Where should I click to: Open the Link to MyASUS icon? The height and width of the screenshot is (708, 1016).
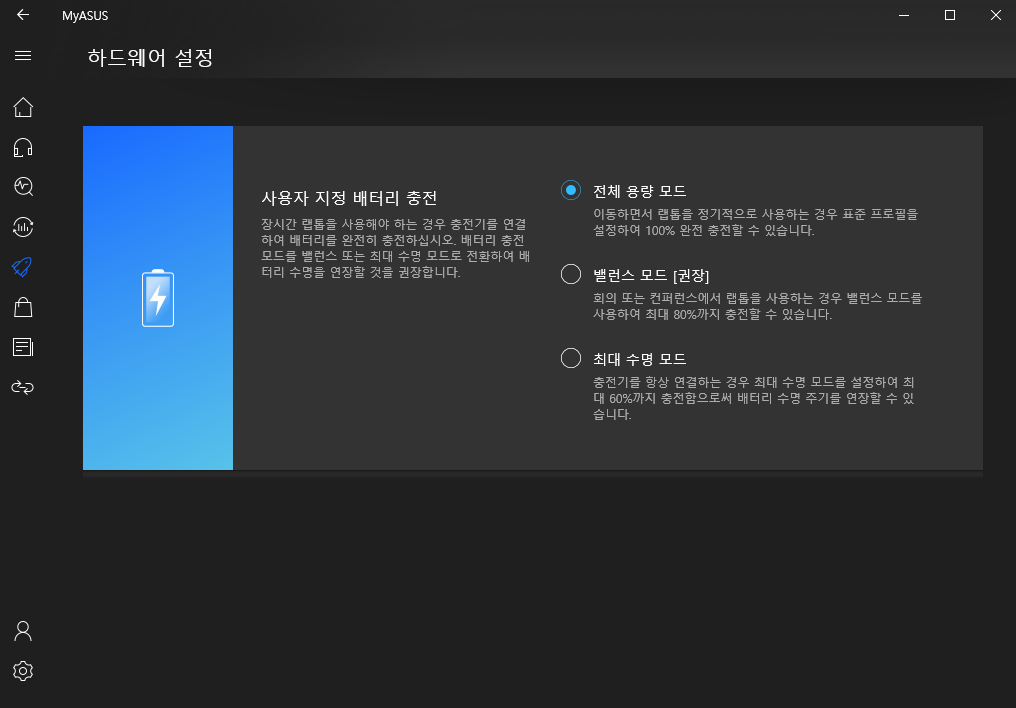pos(23,387)
